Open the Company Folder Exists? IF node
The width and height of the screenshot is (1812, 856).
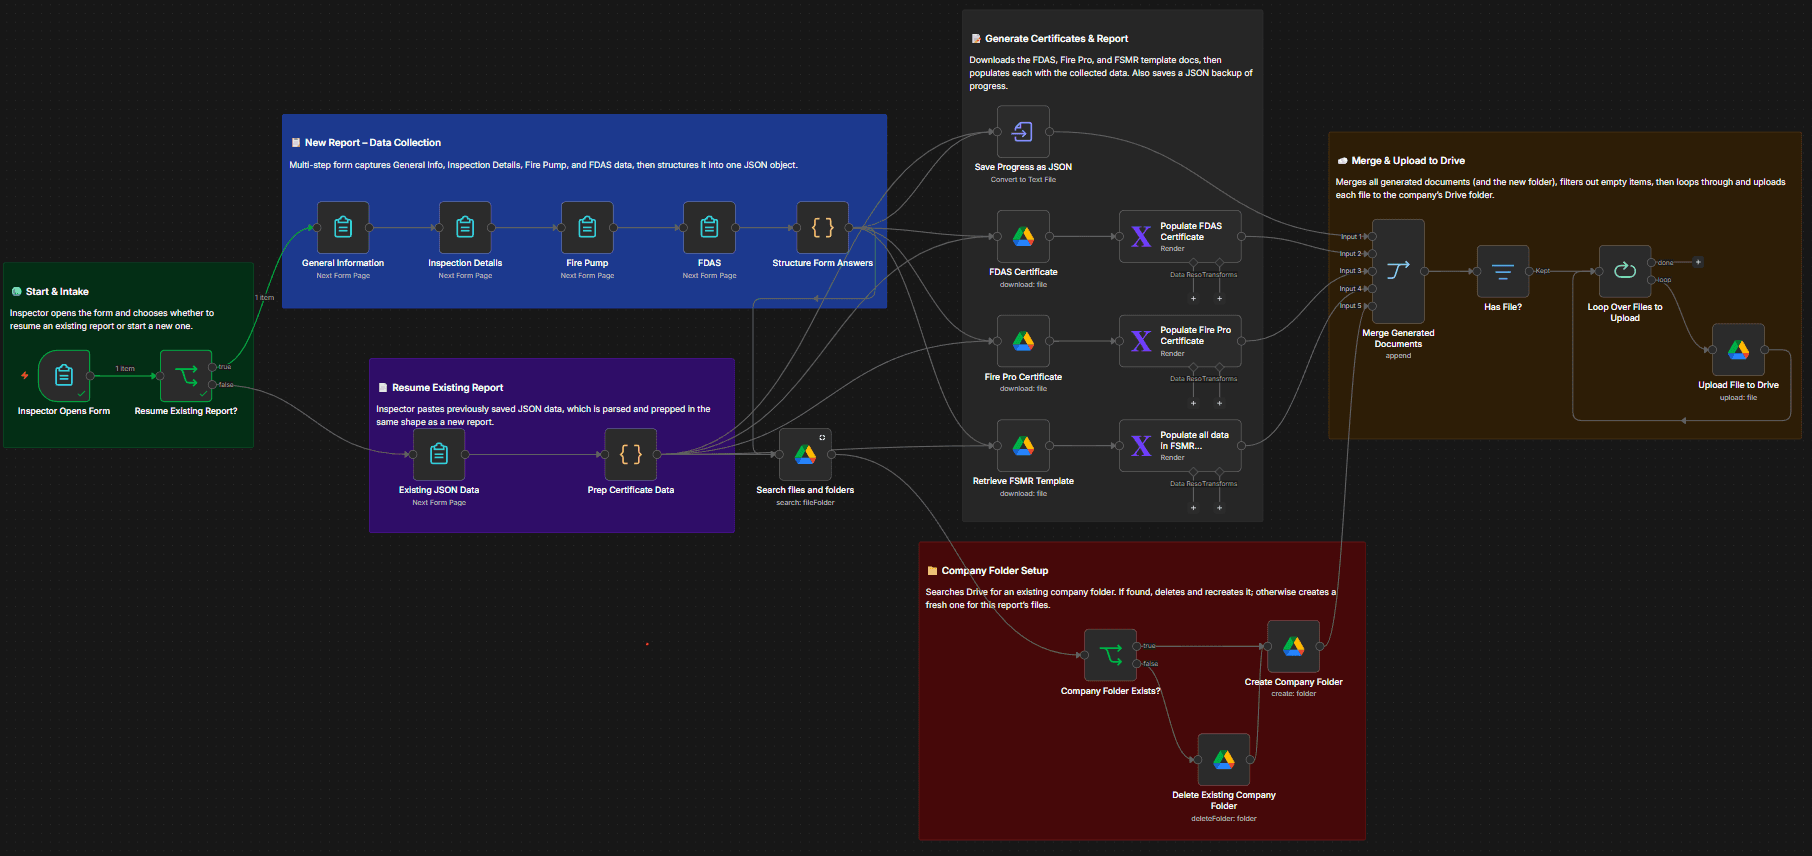point(1110,655)
